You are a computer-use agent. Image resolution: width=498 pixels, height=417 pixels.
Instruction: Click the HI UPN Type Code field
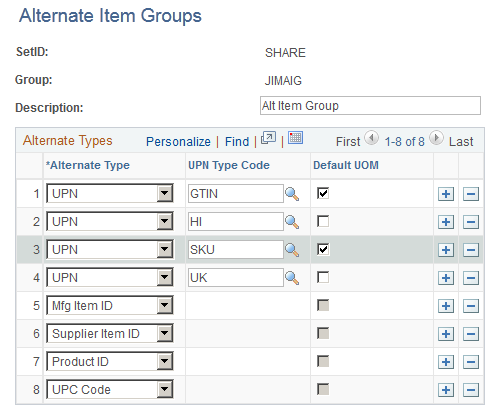236,222
